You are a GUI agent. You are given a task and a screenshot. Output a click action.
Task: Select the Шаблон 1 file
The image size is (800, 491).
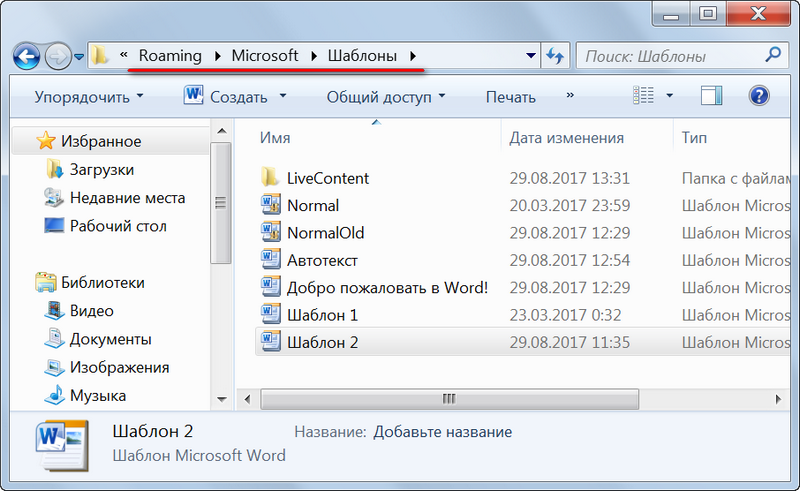click(322, 315)
